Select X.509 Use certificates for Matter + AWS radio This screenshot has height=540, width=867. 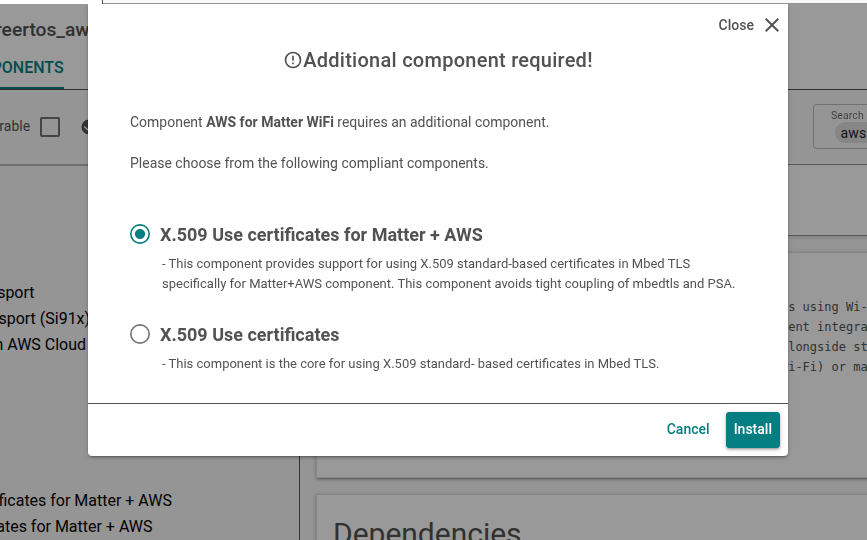coord(140,234)
